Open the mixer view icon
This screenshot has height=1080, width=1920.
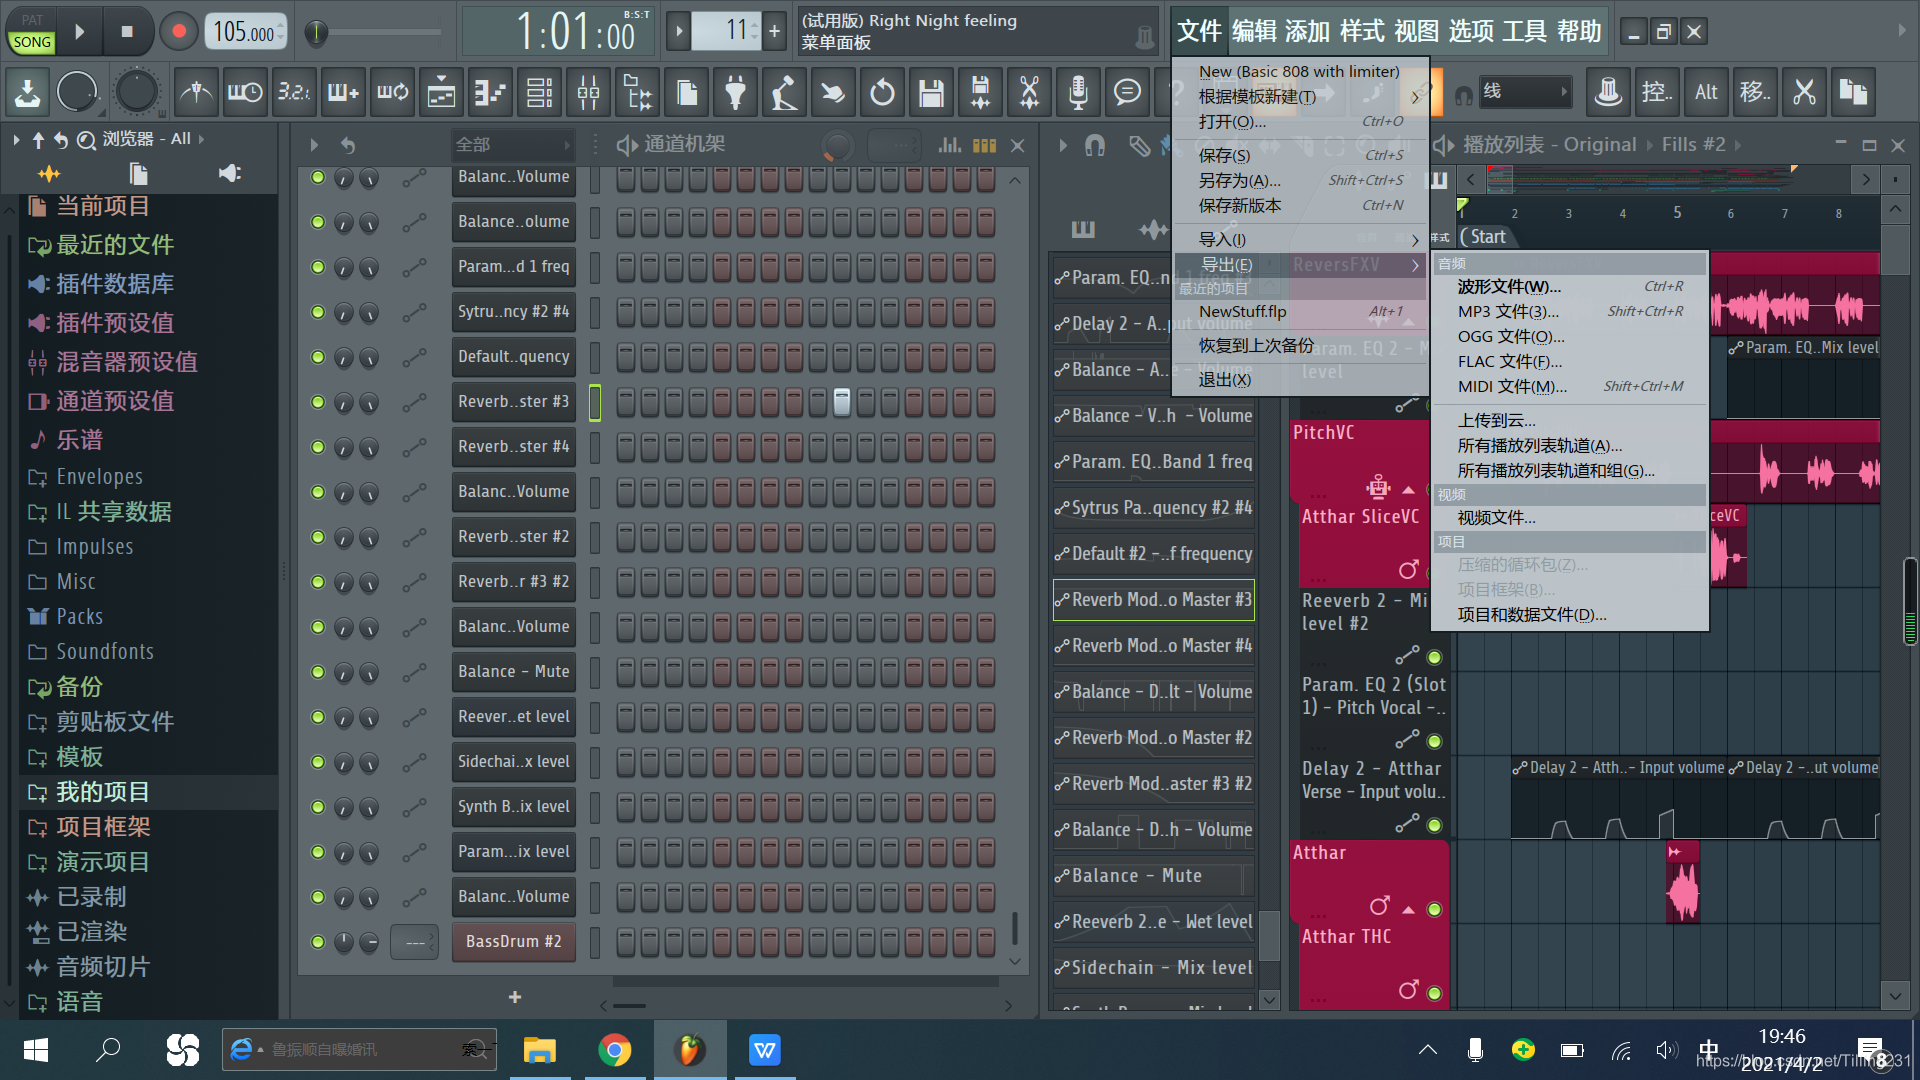[588, 93]
